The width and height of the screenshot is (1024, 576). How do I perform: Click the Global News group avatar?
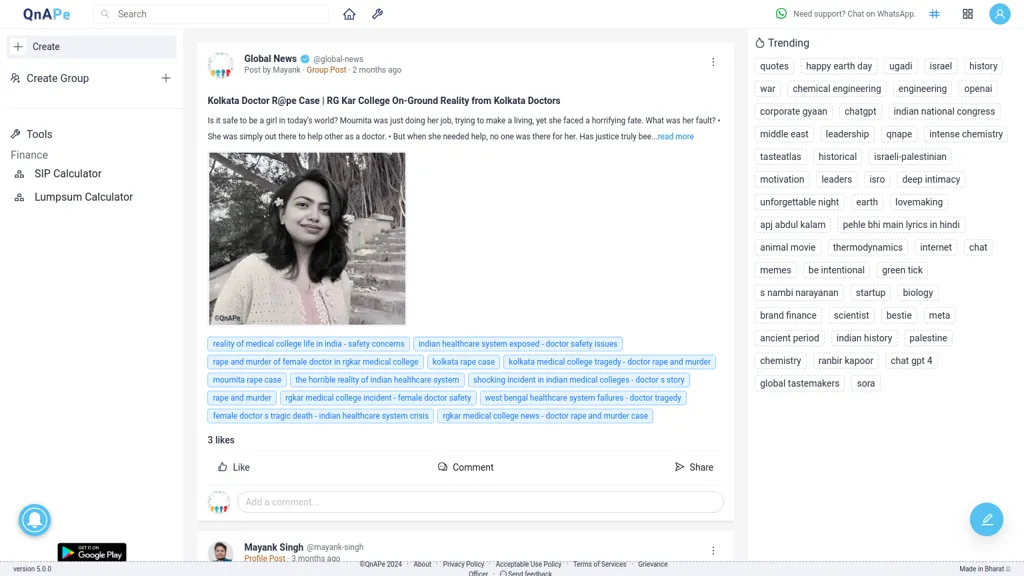221,65
